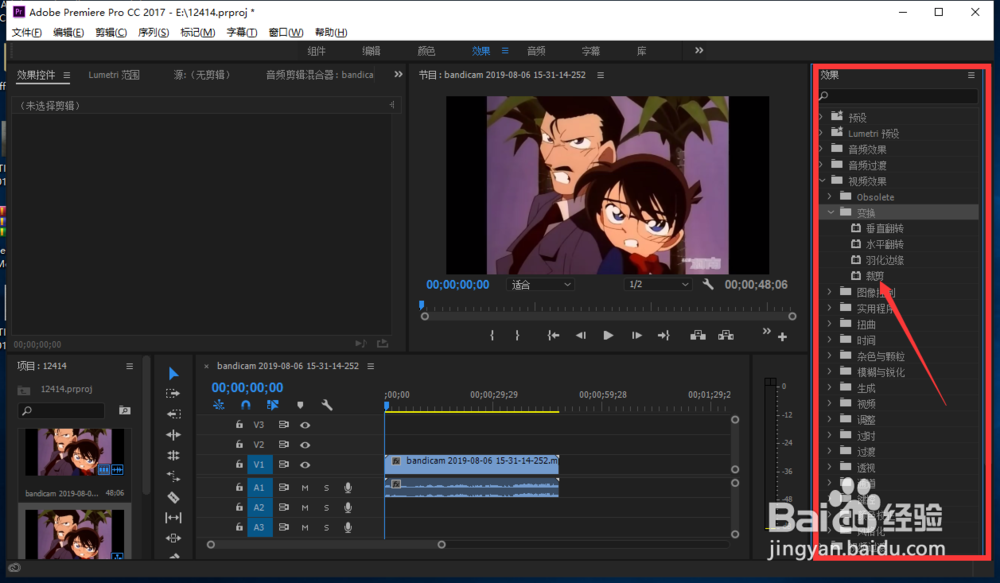This screenshot has height=583, width=1000.
Task: Expand the 音频效果 folder
Action: [821, 149]
